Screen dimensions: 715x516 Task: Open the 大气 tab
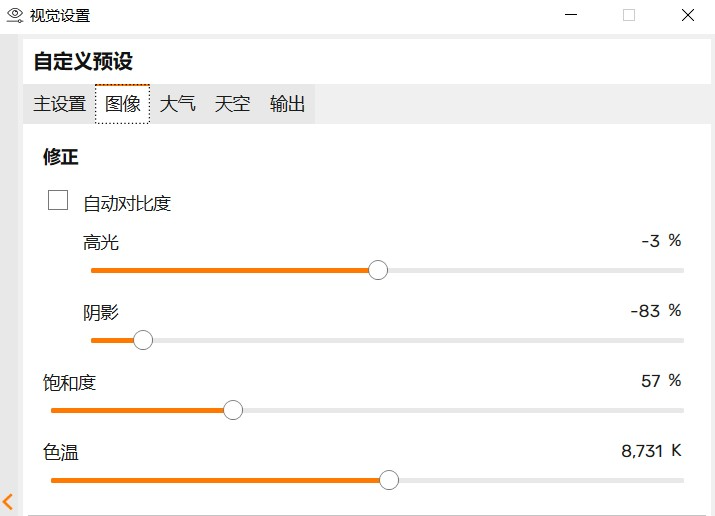point(177,104)
